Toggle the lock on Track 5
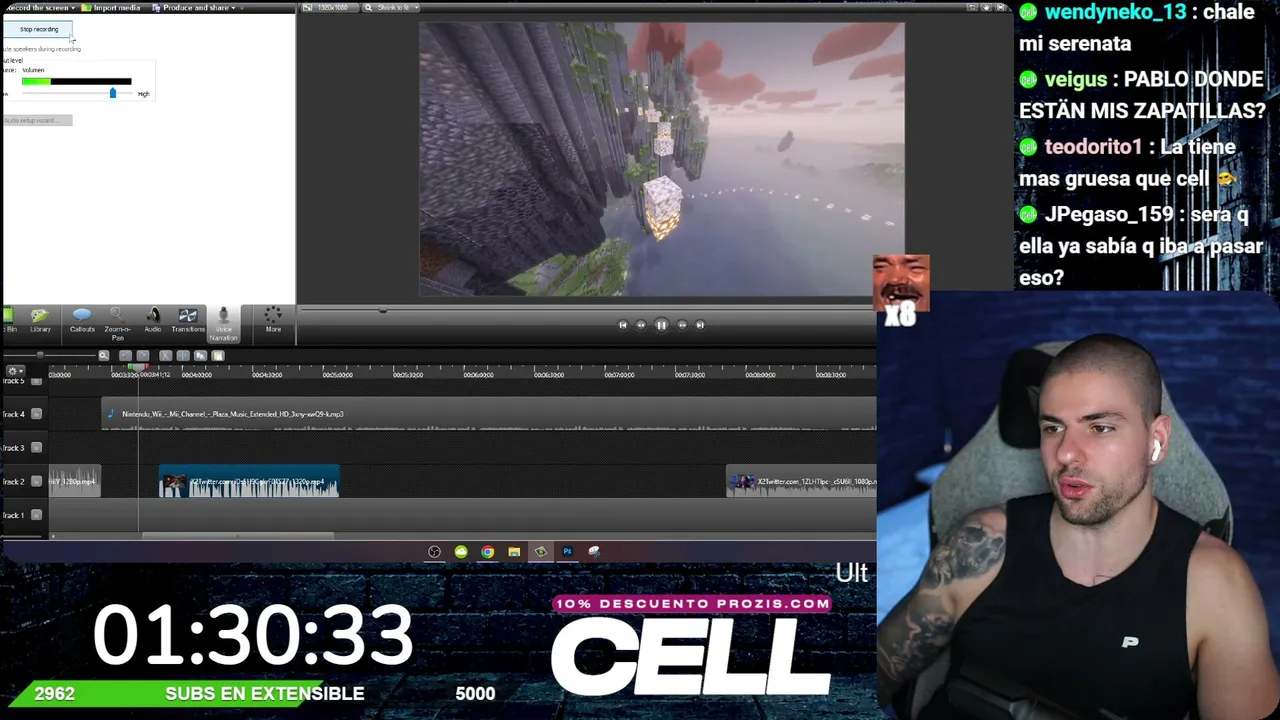 click(37, 381)
